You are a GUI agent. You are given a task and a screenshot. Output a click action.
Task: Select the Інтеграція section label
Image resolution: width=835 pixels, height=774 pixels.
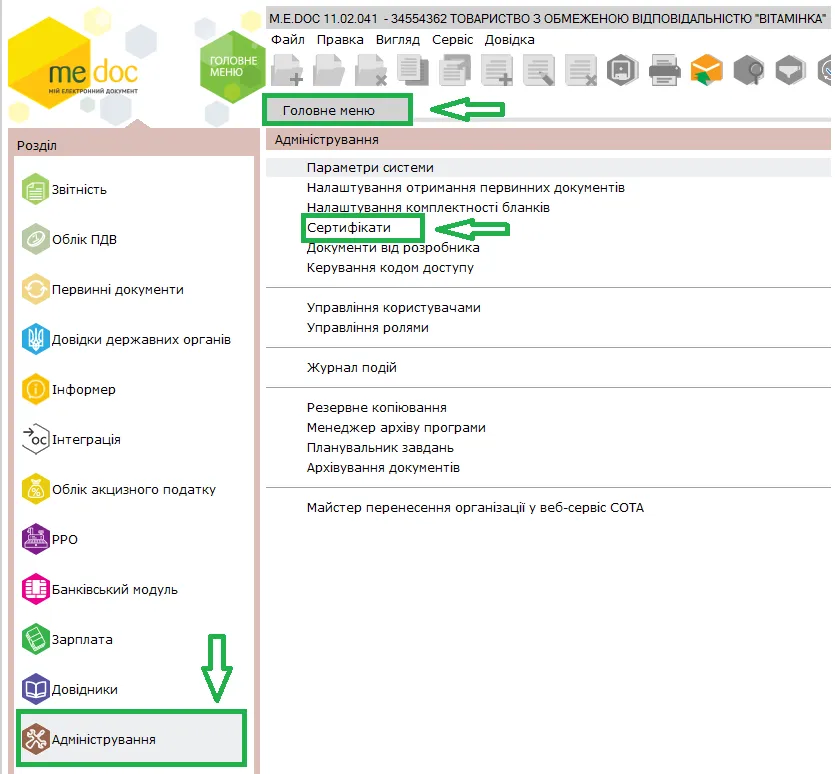[86, 439]
